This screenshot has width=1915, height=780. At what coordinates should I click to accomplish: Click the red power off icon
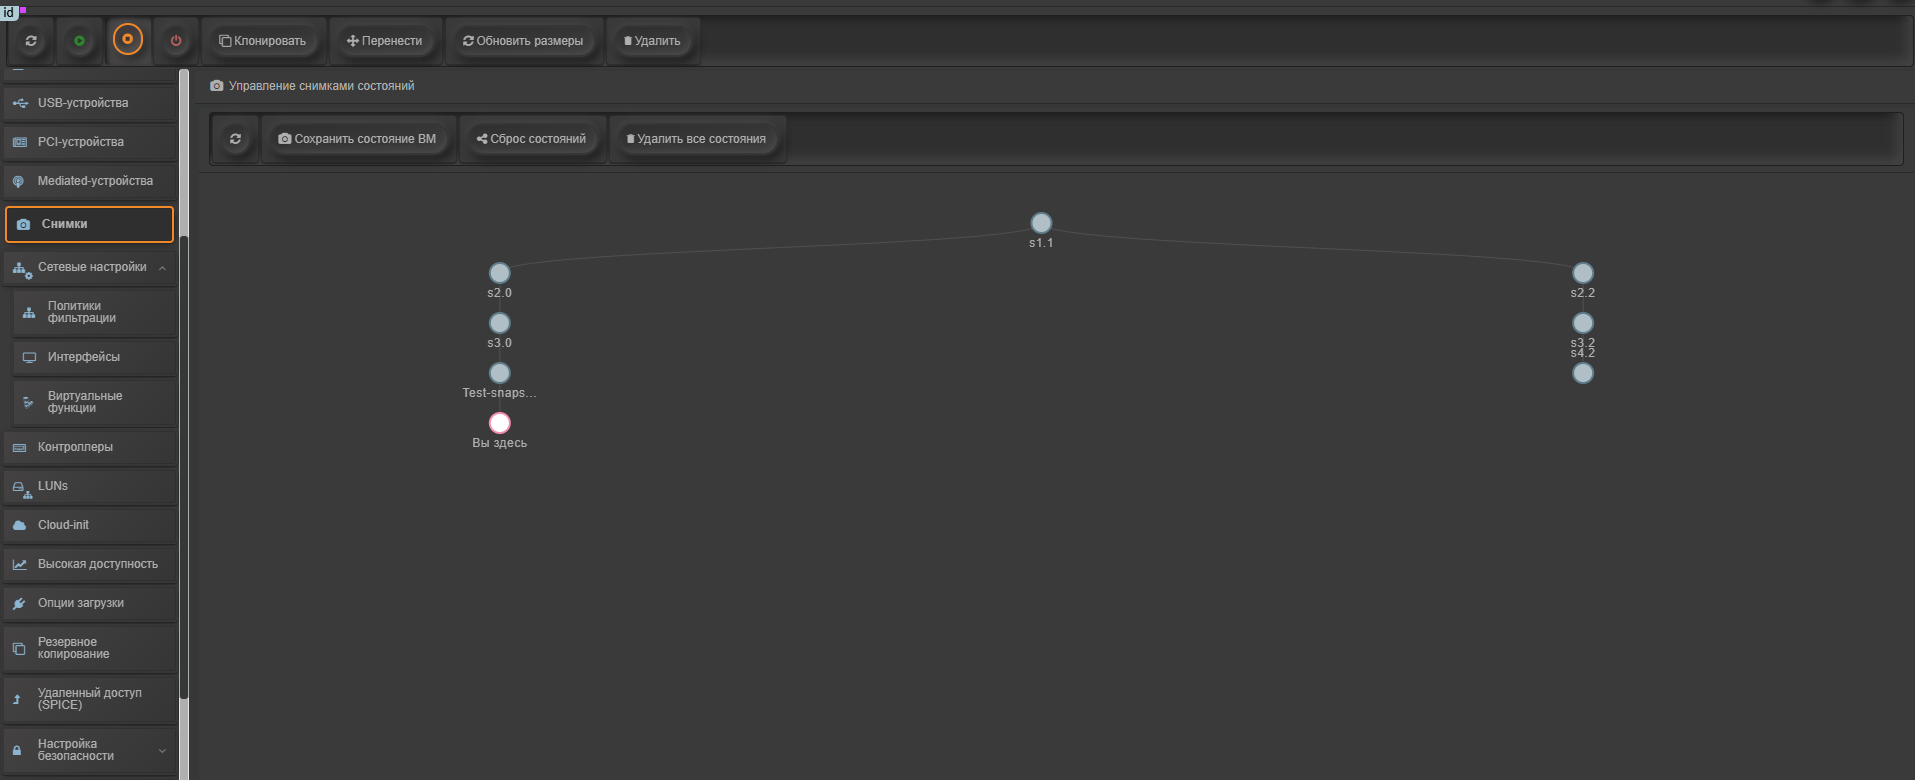(x=176, y=41)
